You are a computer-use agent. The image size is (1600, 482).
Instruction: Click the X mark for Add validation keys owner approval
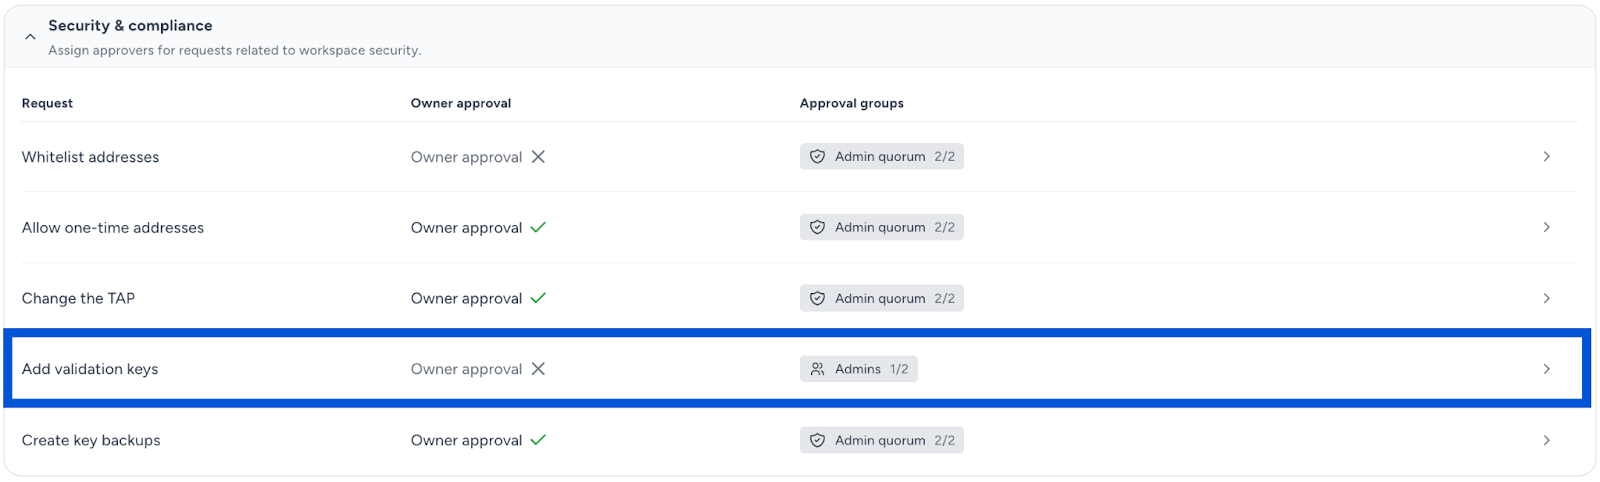(x=538, y=369)
